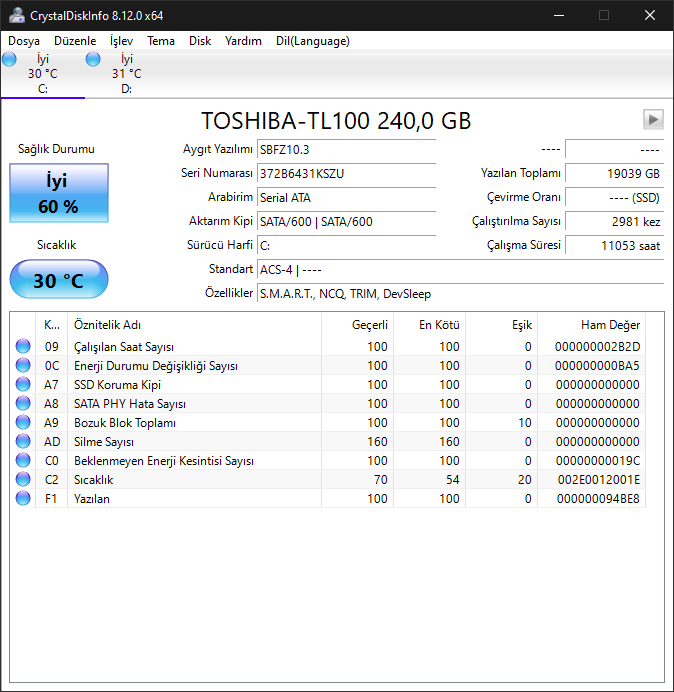674x692 pixels.
Task: Click the Özellikler field with S.M.A.R.T., NCQ
Action: click(460, 293)
